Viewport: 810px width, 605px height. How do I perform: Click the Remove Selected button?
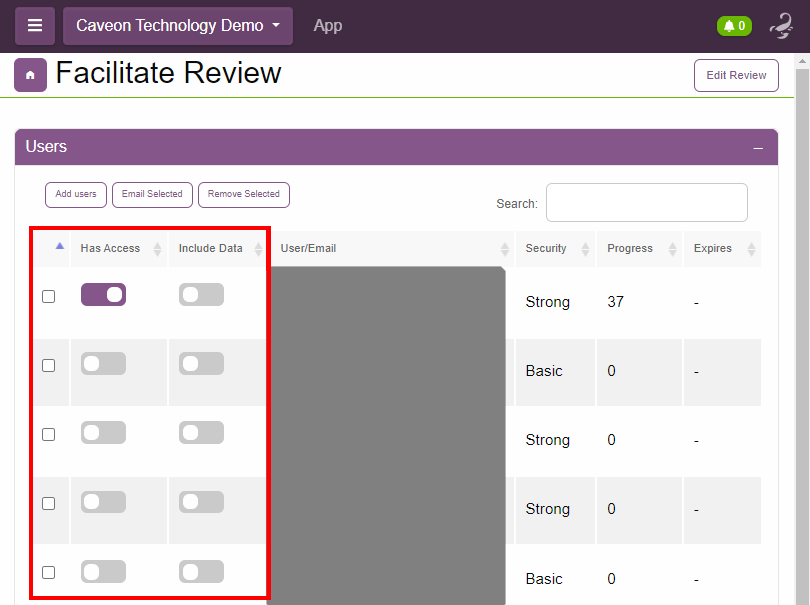tap(243, 194)
